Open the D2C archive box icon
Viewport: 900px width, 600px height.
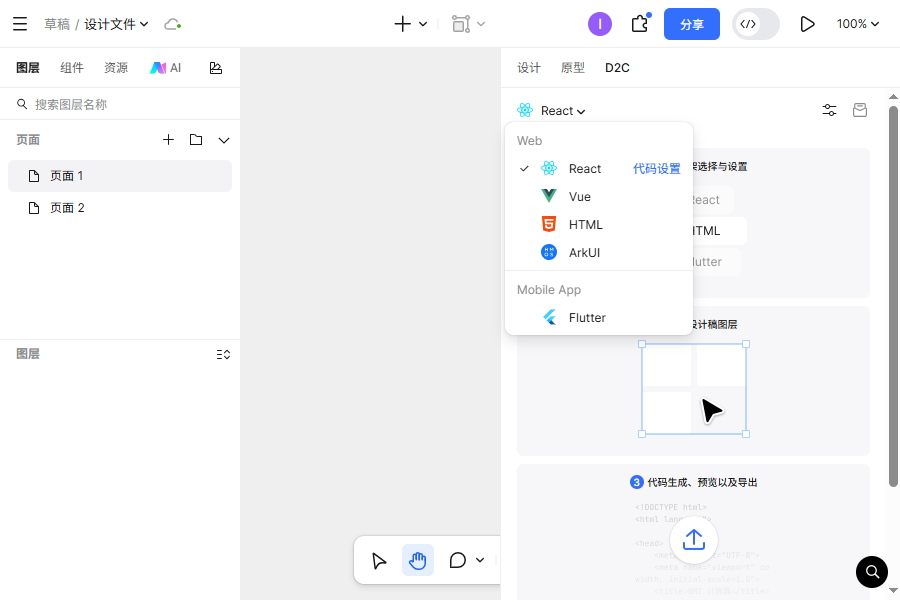860,110
